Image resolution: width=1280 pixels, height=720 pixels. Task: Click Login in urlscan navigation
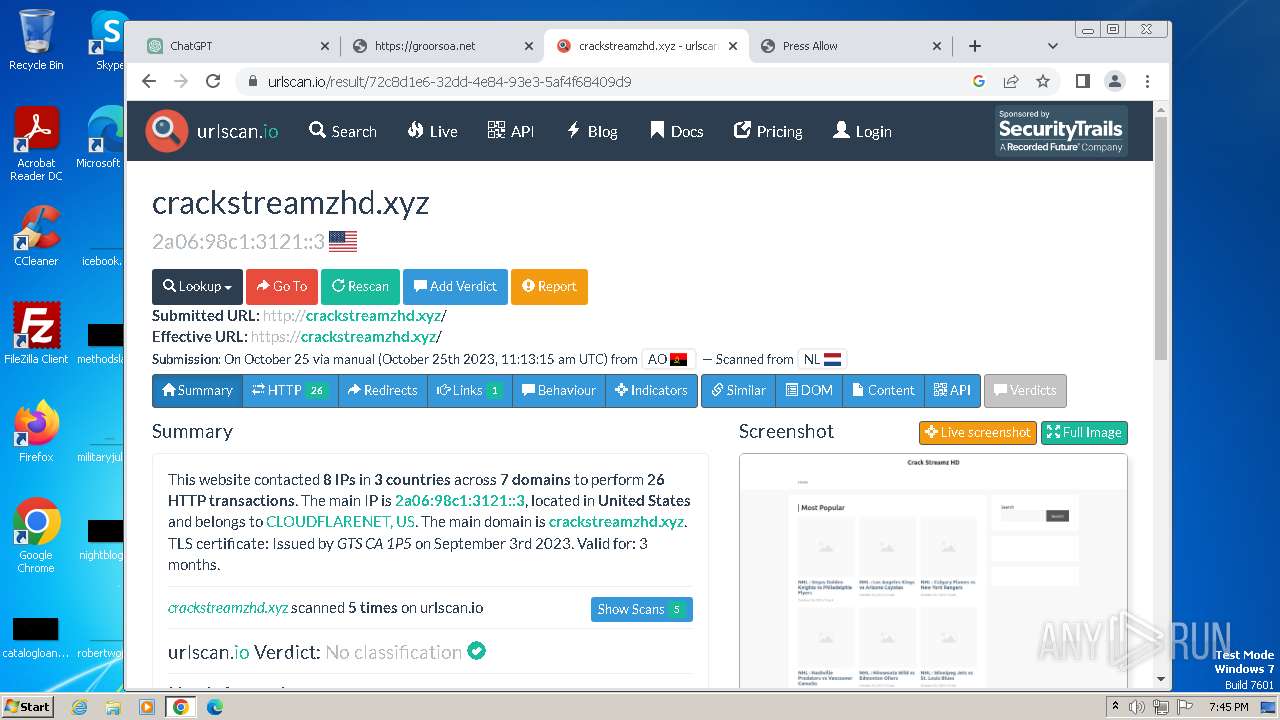pos(862,131)
